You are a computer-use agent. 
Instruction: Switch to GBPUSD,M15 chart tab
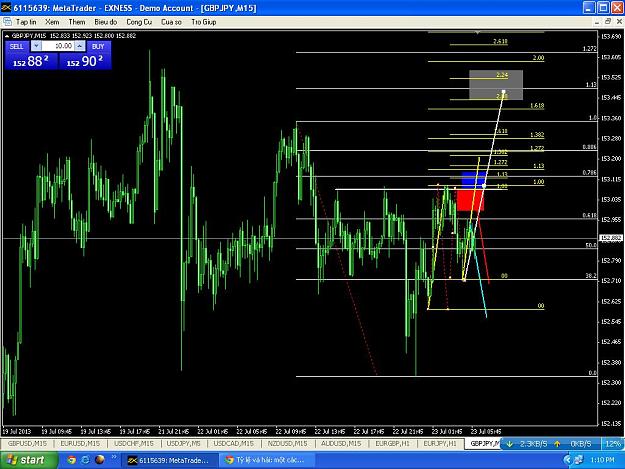(x=27, y=443)
